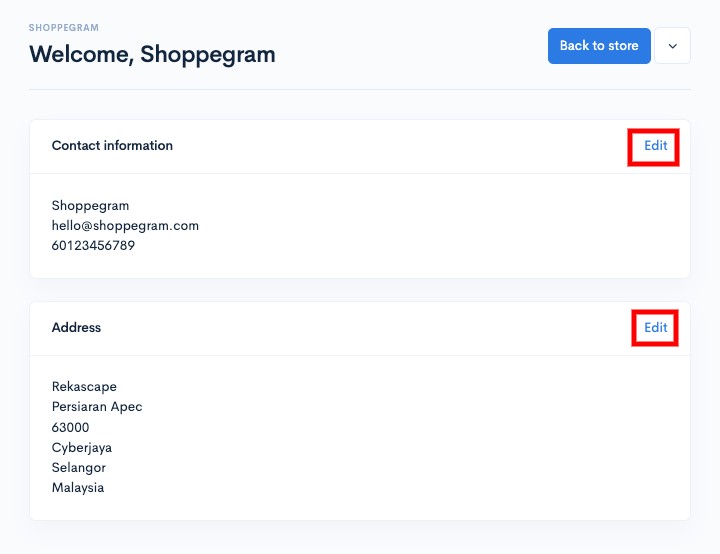Select the SHOPPEGRAM breadcrumb label
This screenshot has height=554, width=720.
point(64,28)
